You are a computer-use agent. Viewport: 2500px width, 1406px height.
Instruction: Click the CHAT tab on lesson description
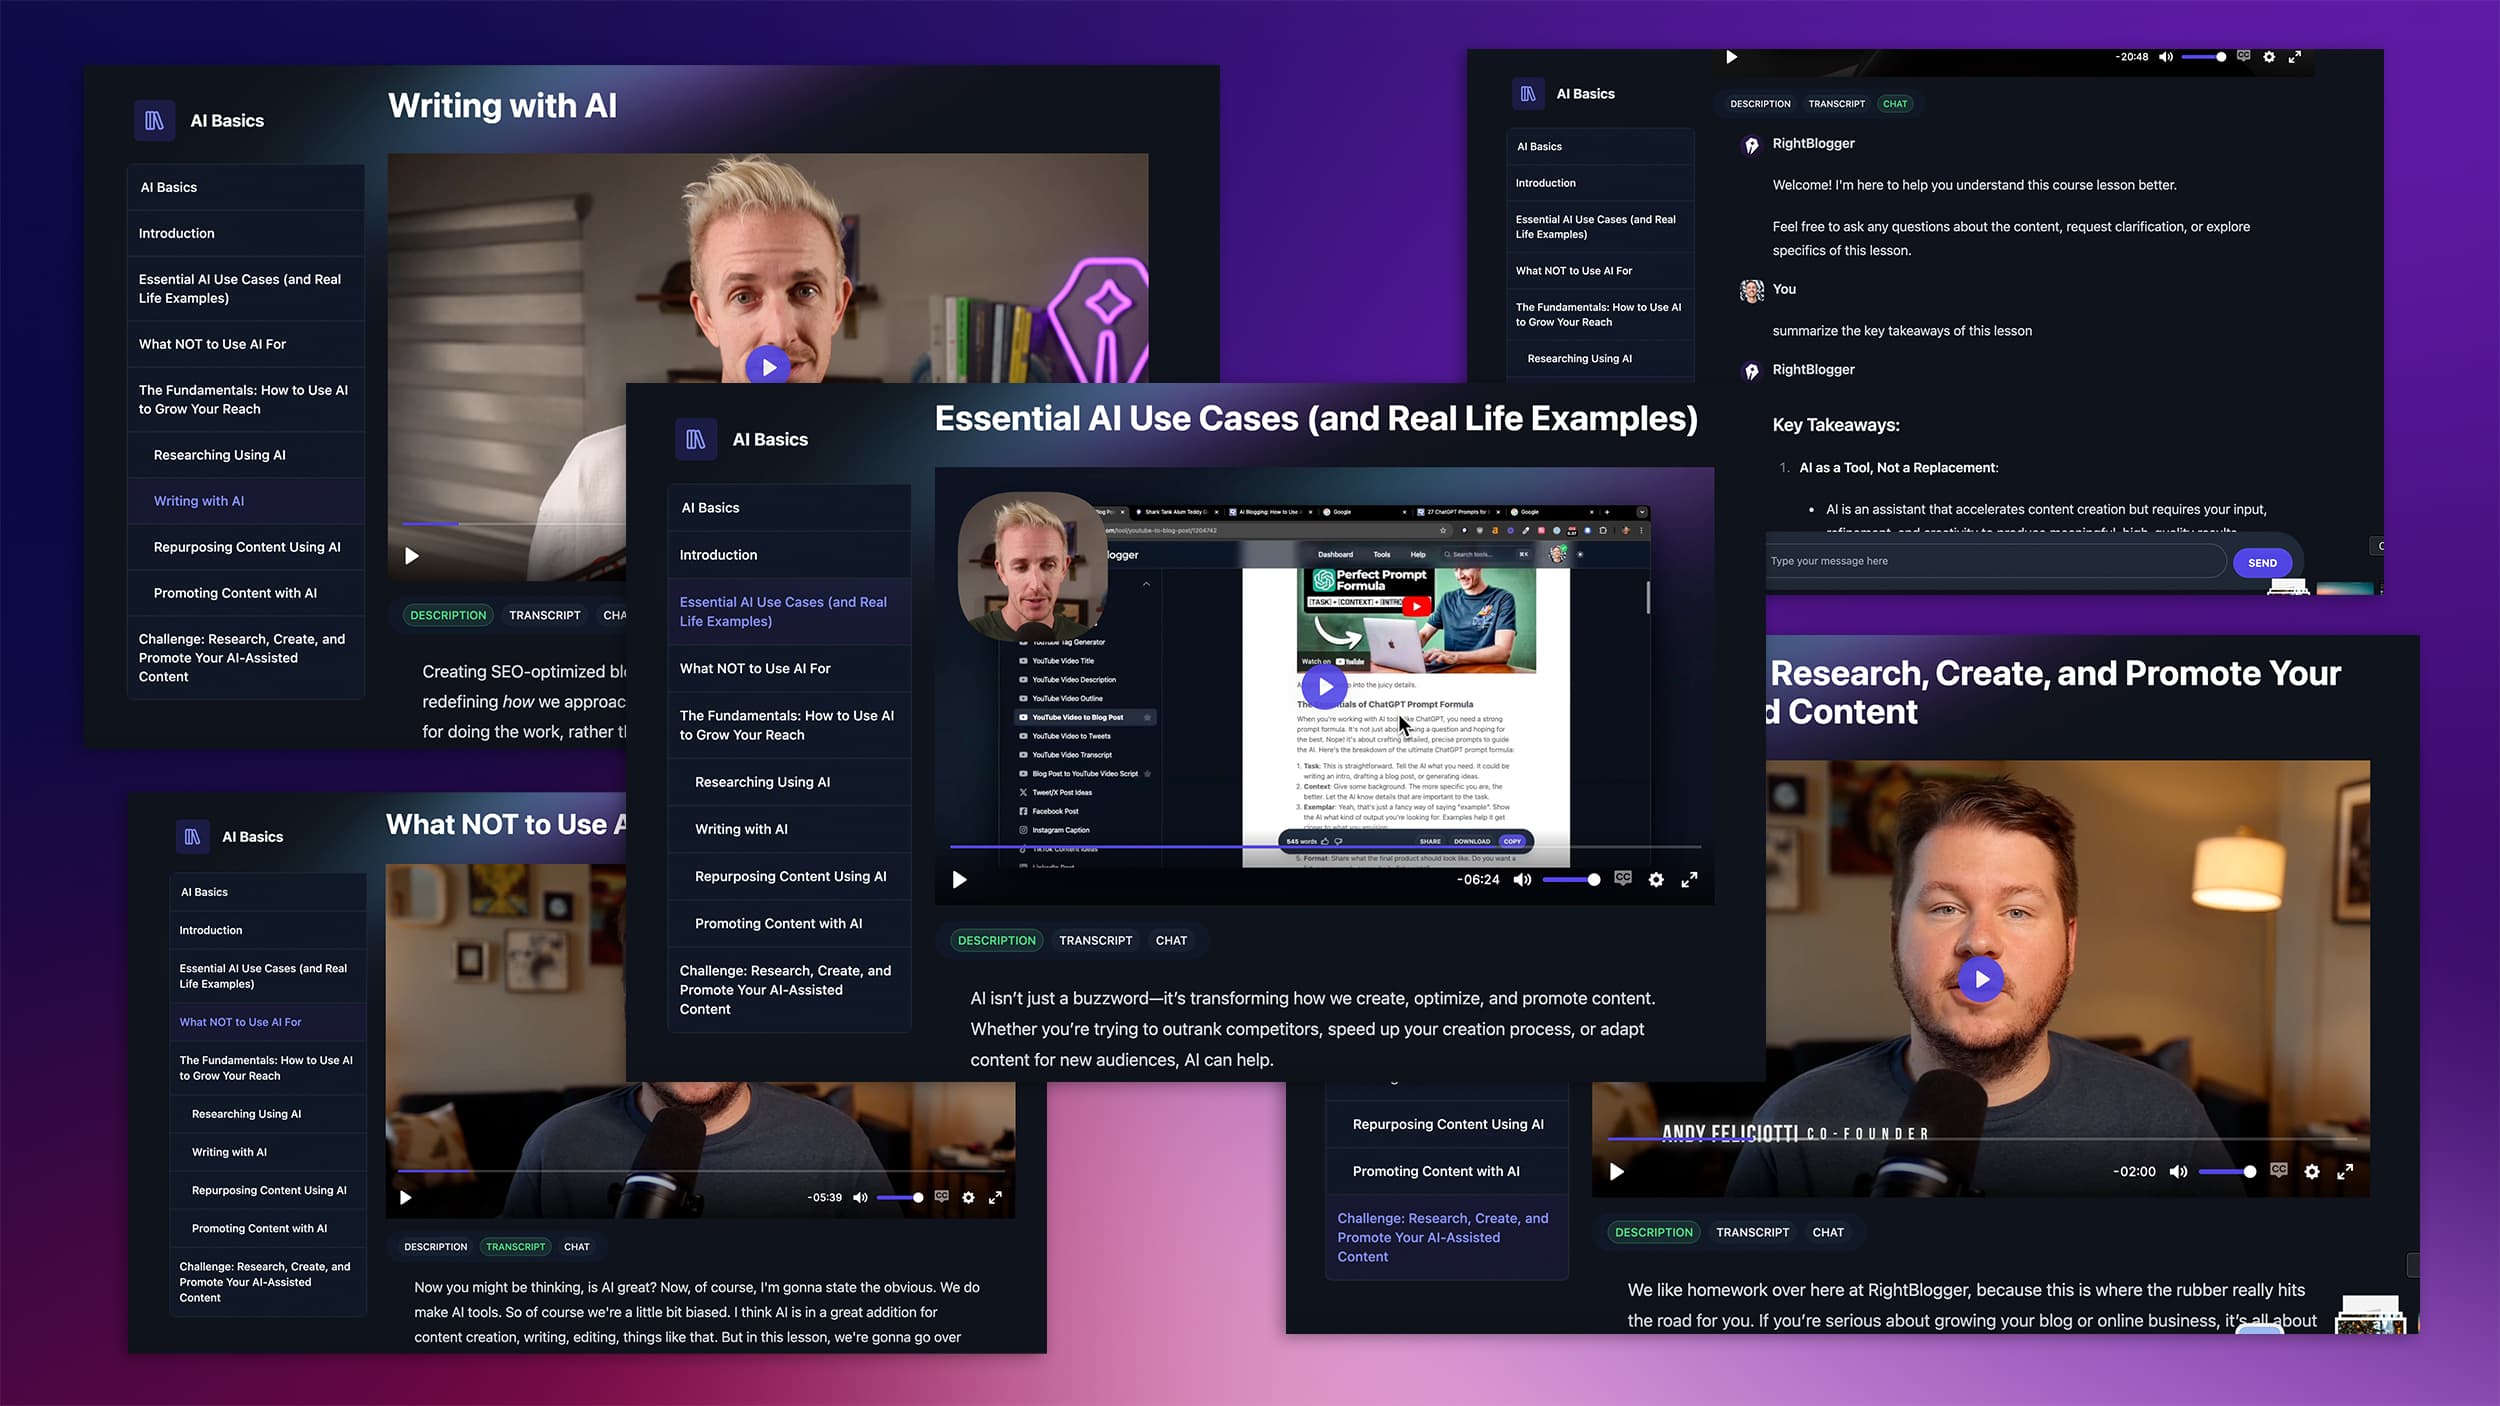(1171, 941)
